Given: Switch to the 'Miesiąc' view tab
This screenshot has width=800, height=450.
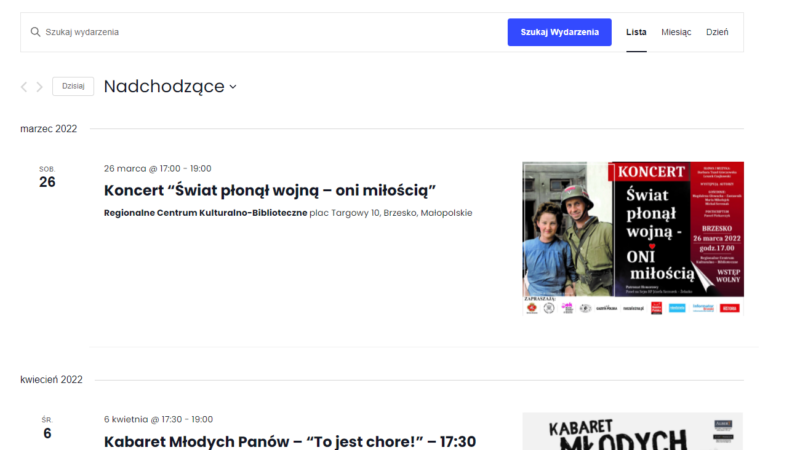Looking at the screenshot, I should pyautogui.click(x=676, y=32).
